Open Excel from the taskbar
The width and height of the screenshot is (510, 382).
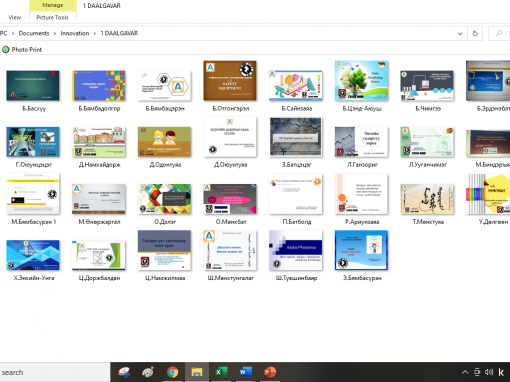[x=221, y=372]
